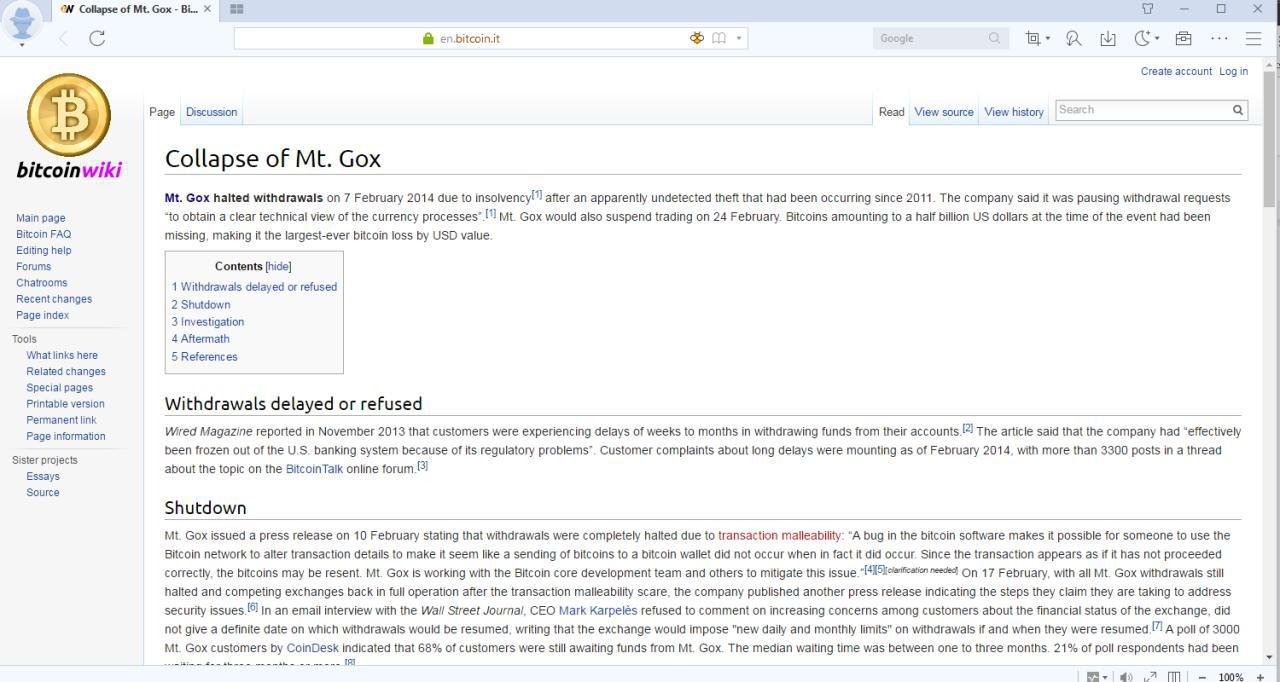Click Related changes tool link
The height and width of the screenshot is (682, 1280).
66,371
